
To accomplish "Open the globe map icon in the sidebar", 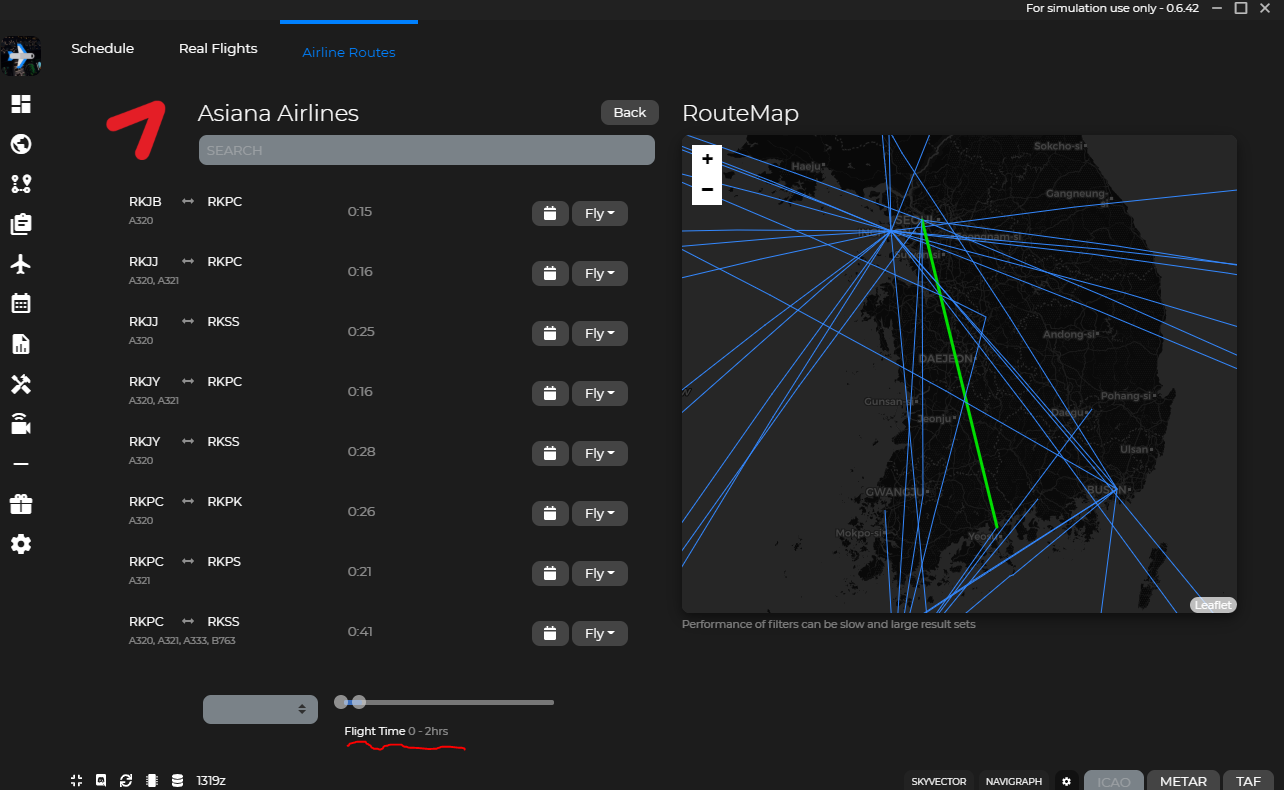I will 21,144.
